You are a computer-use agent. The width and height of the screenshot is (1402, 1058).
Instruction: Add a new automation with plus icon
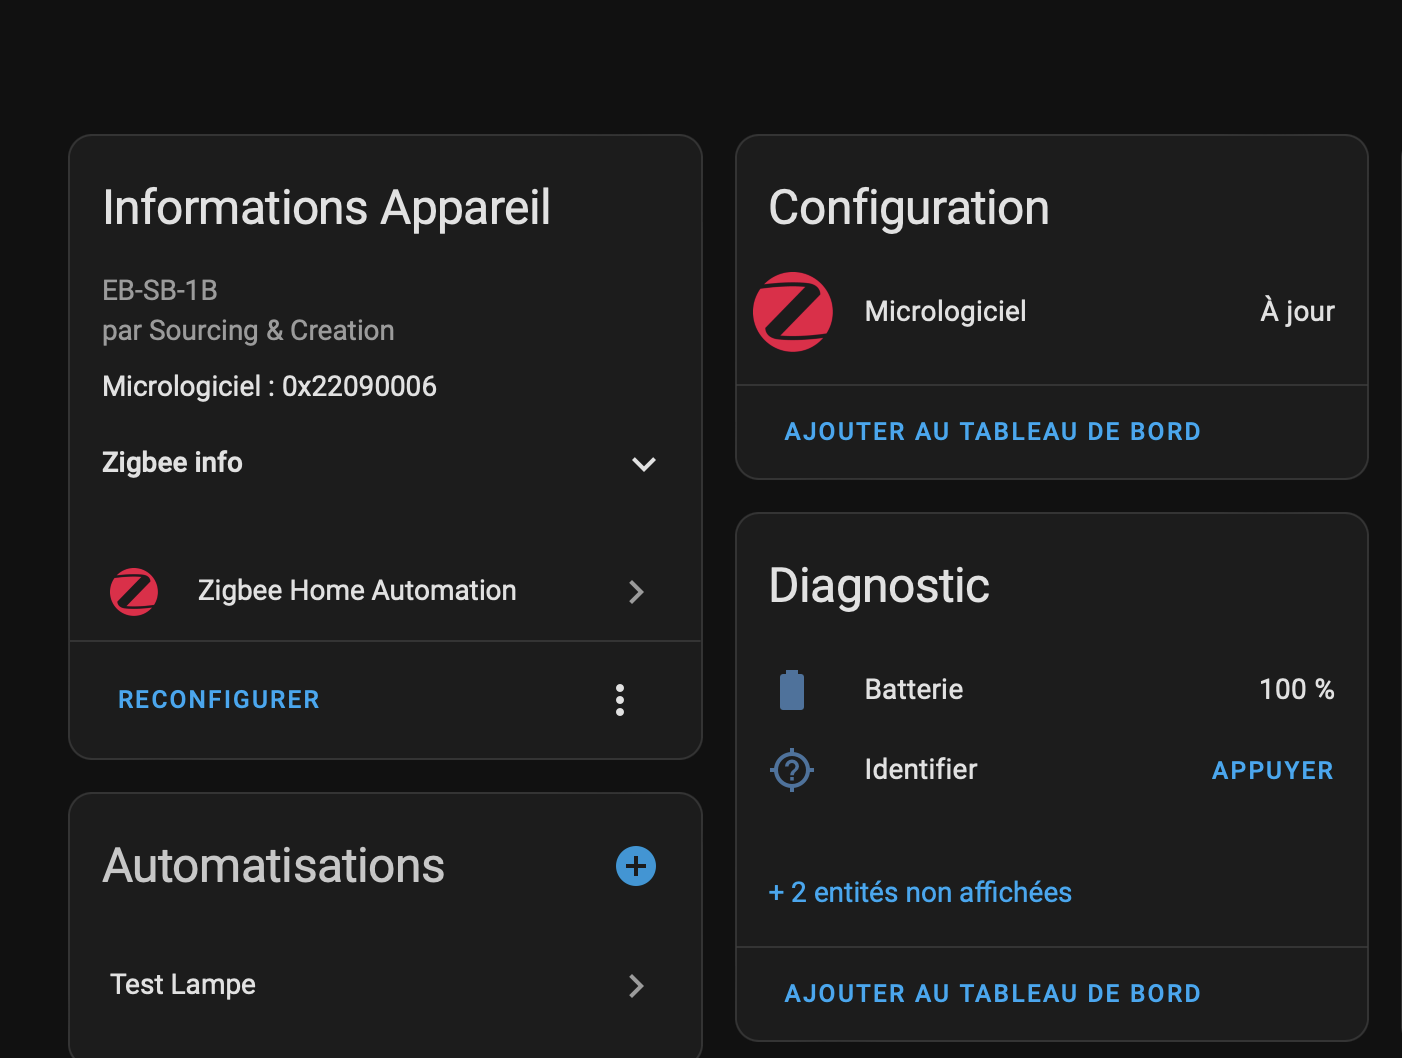[x=636, y=866]
